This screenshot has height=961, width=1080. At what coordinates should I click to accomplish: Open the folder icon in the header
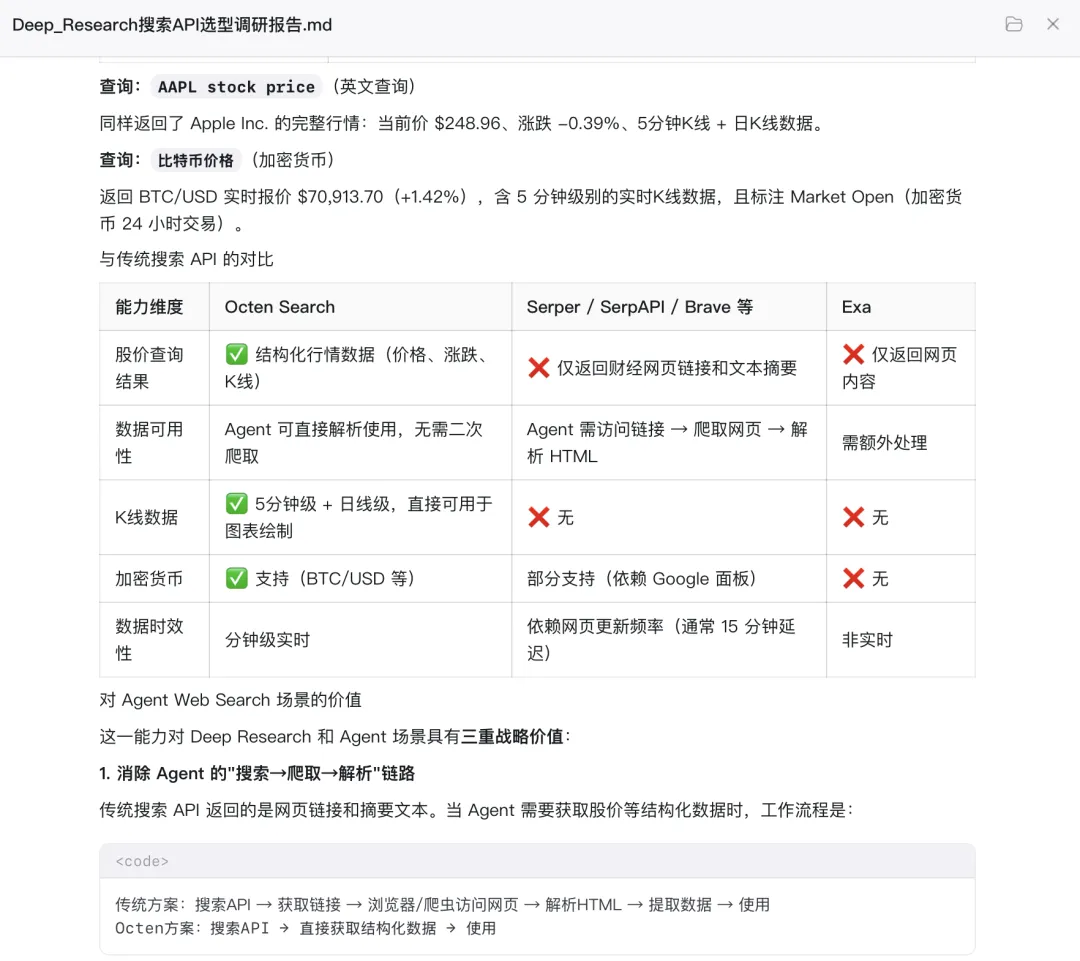1013,24
